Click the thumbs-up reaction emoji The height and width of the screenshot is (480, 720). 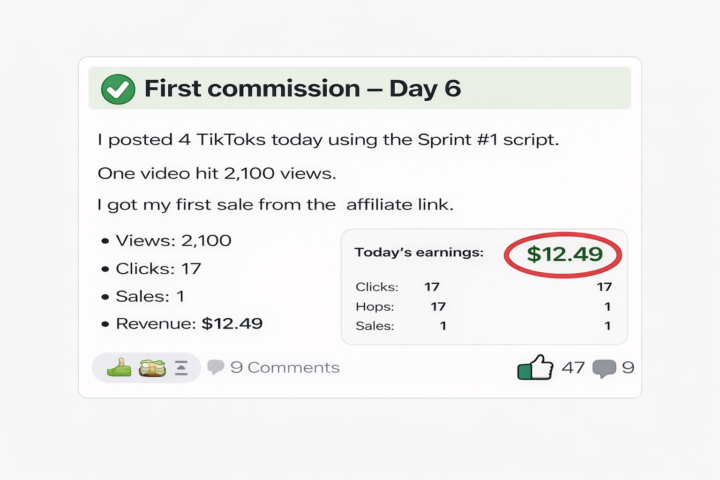click(119, 367)
